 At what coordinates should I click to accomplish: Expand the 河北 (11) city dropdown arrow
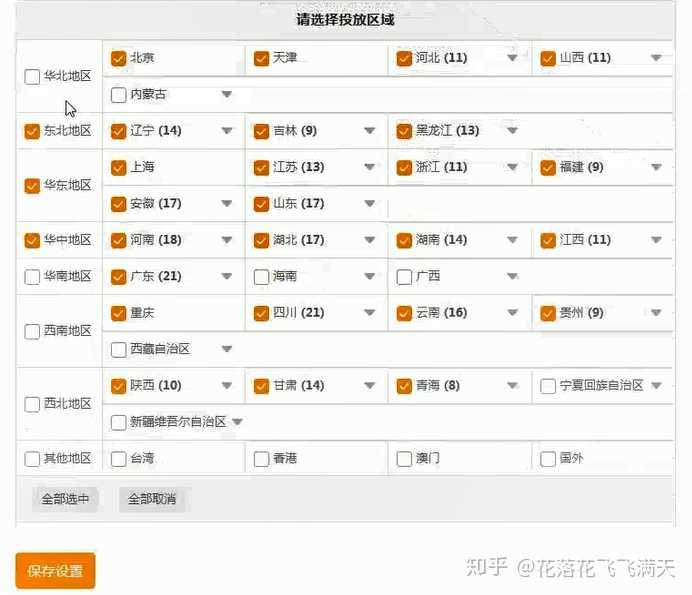coord(513,58)
